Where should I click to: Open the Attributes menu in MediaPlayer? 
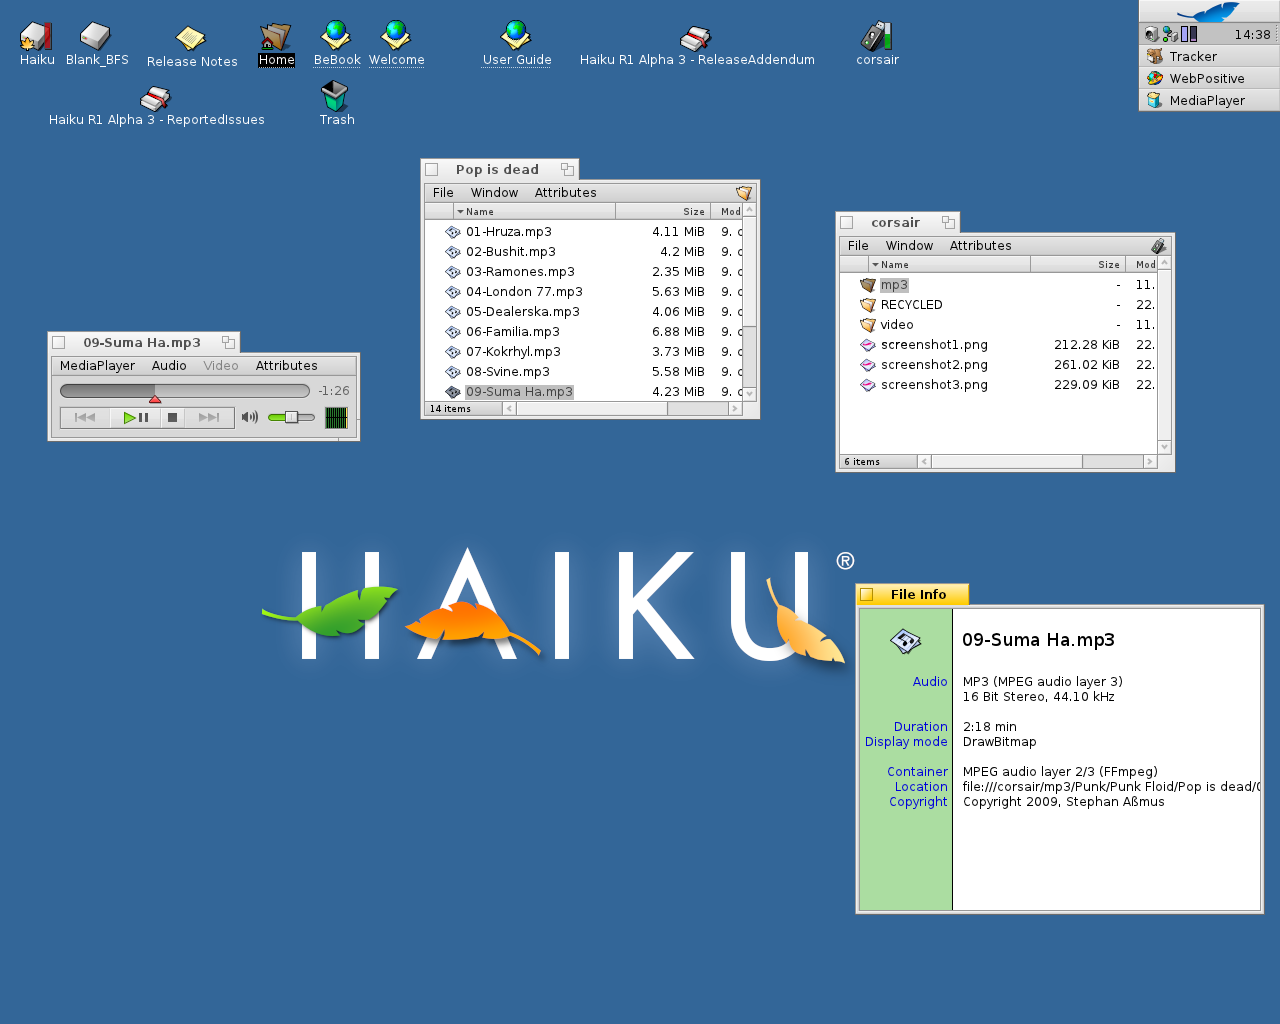click(286, 366)
